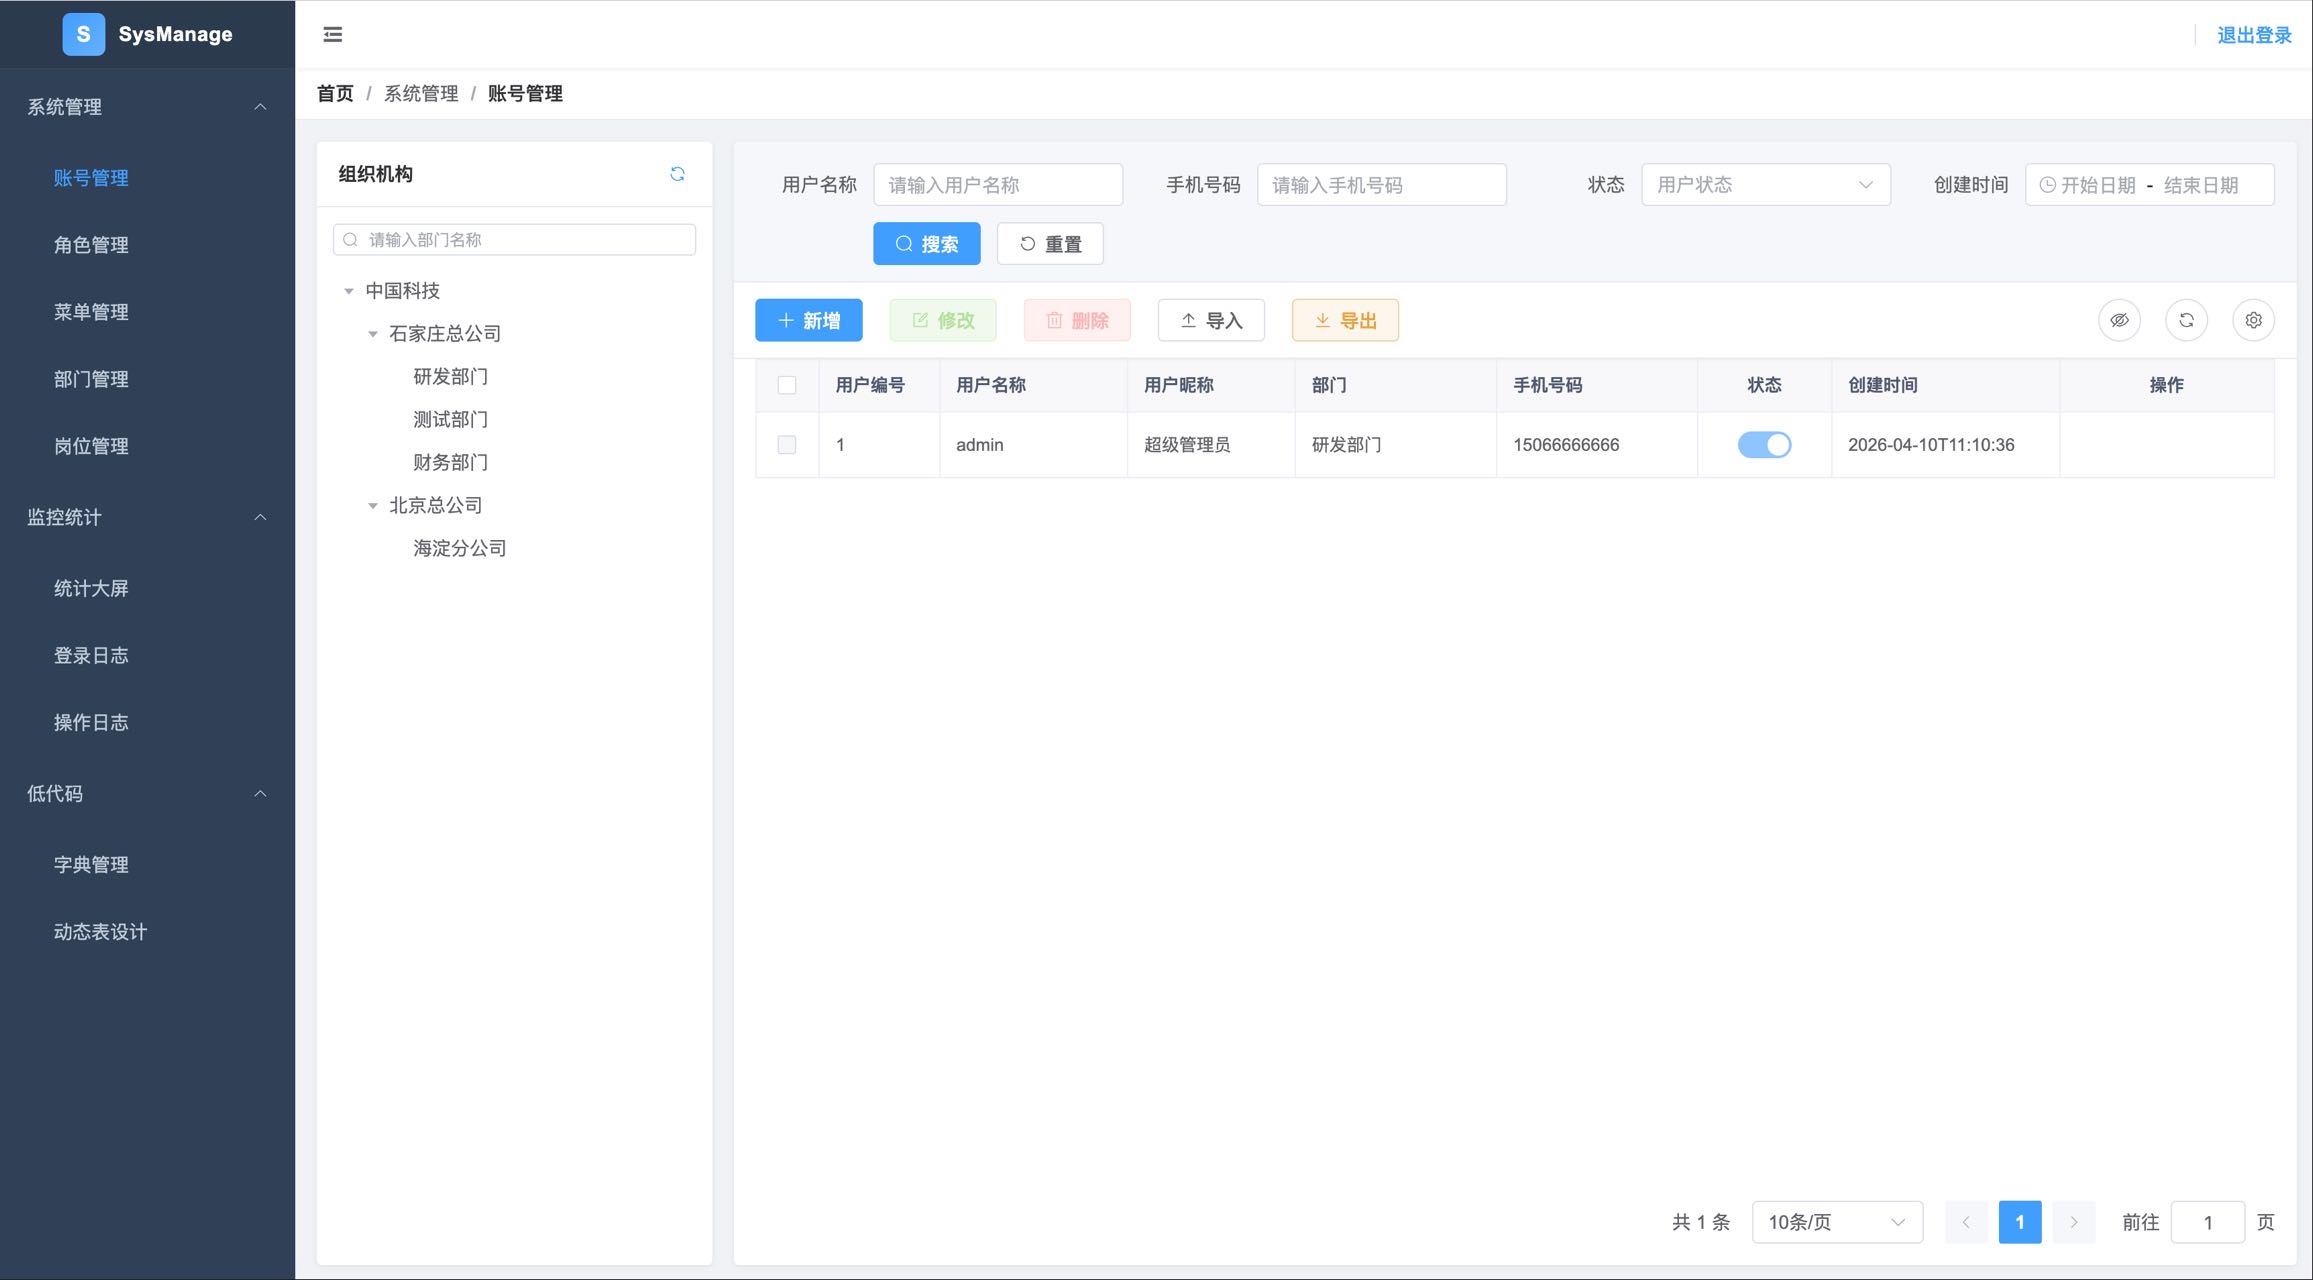Click the SysManage logo icon
This screenshot has width=2313, height=1280.
tap(84, 34)
